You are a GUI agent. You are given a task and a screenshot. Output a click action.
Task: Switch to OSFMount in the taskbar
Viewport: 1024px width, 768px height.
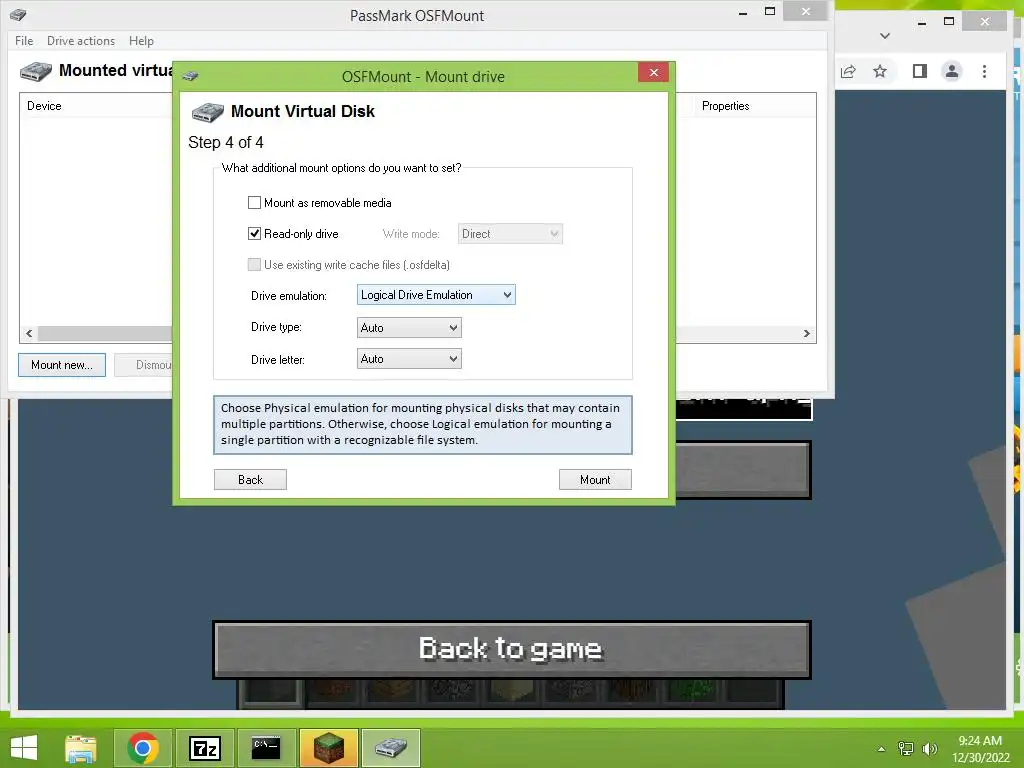click(391, 748)
